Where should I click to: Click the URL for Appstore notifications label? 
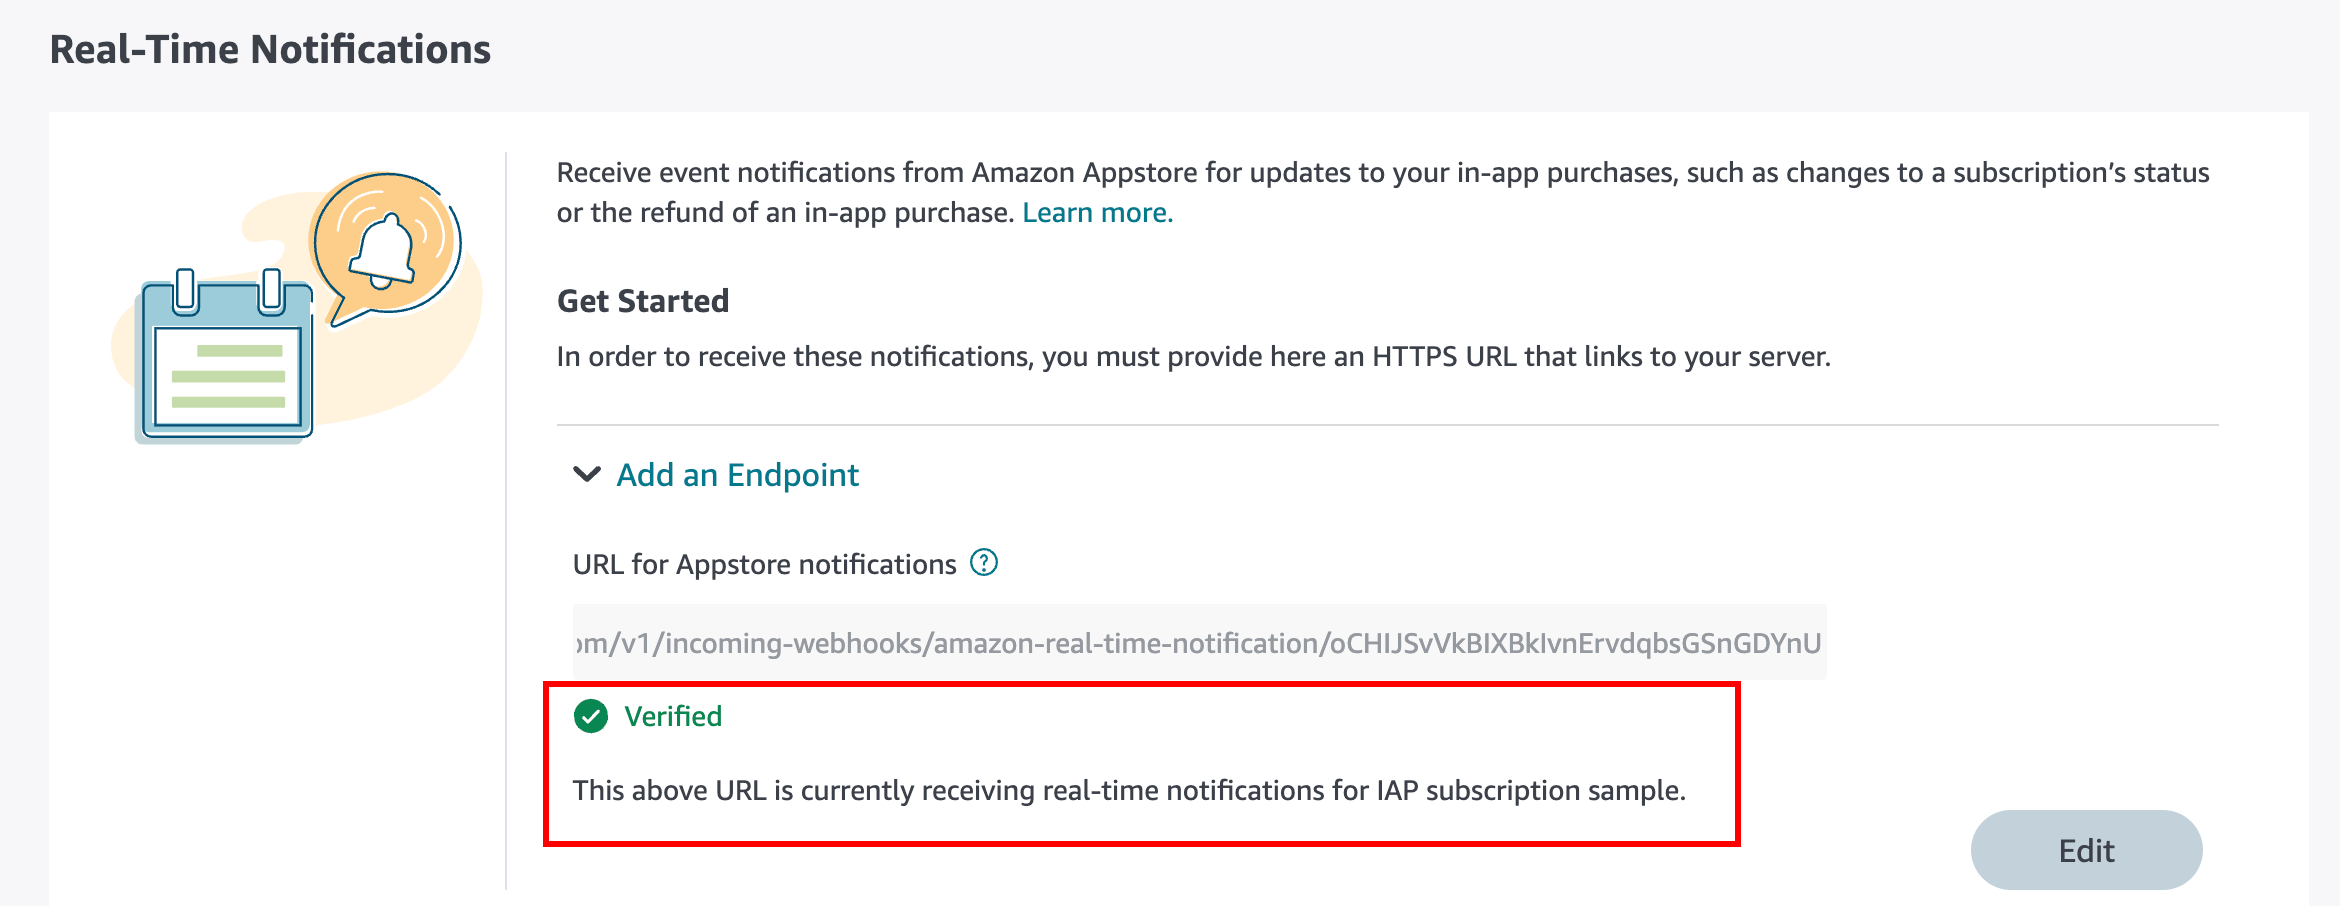tap(764, 565)
